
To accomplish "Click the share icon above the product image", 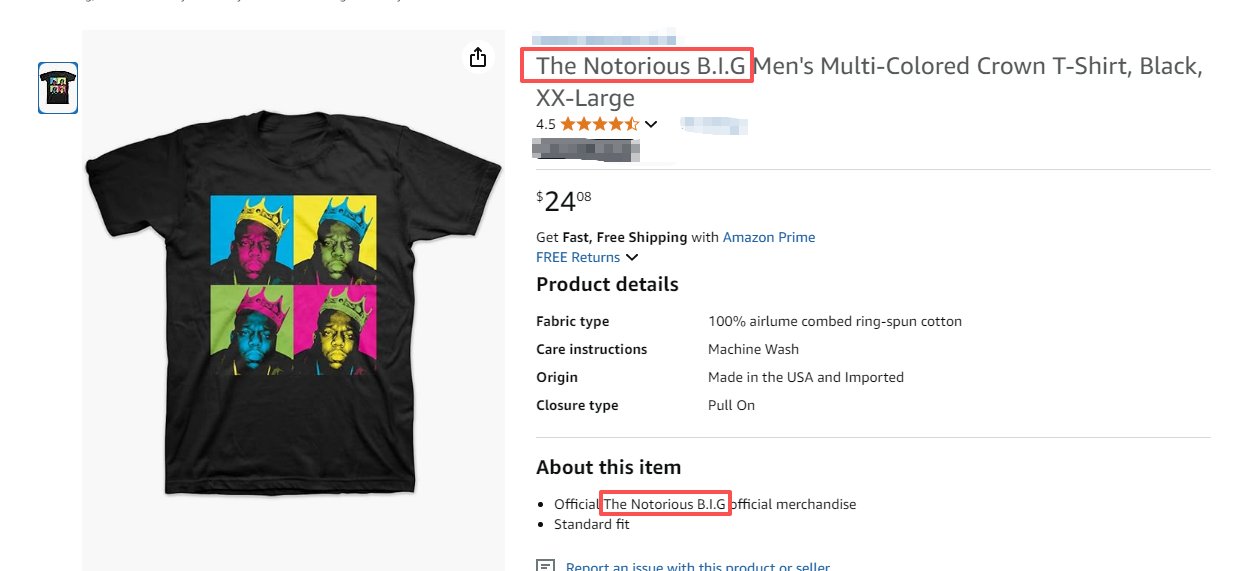I will tap(478, 57).
